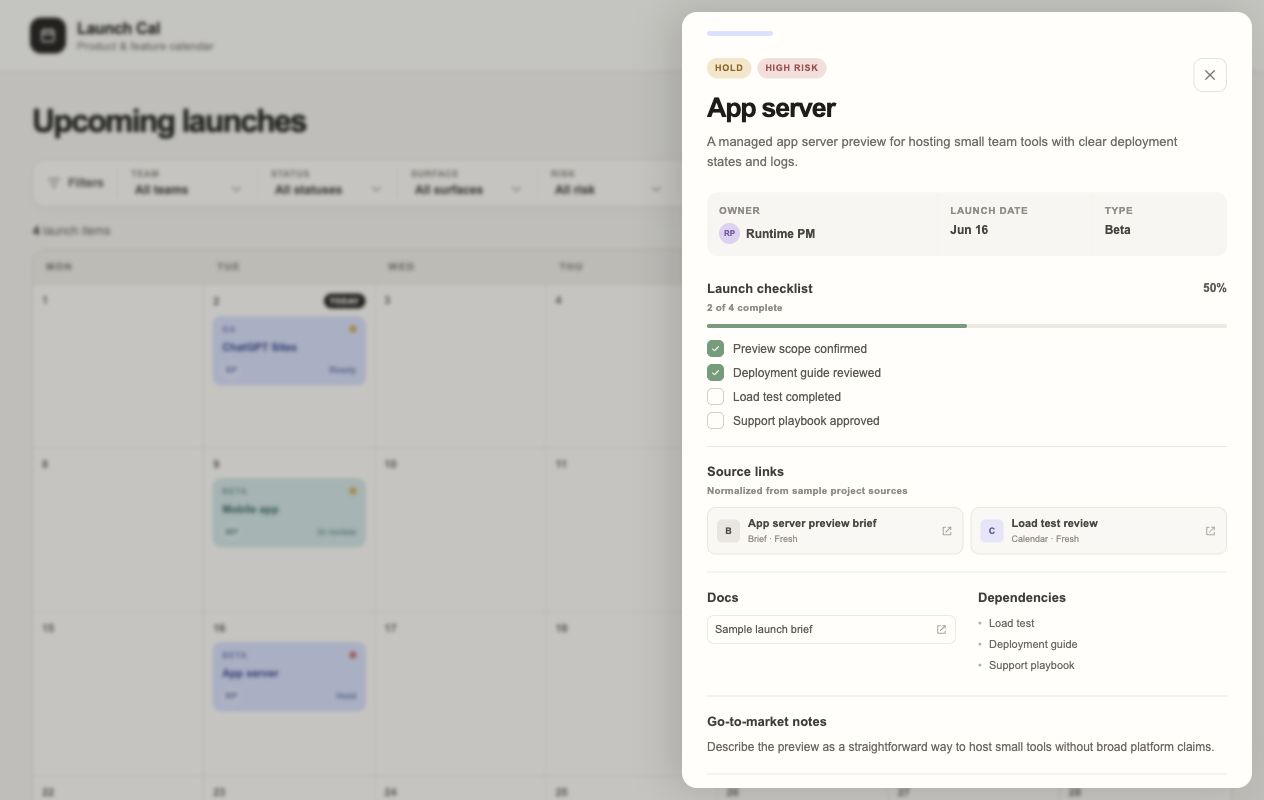Click the HOLD status badge
Image resolution: width=1264 pixels, height=800 pixels.
pyautogui.click(x=729, y=68)
